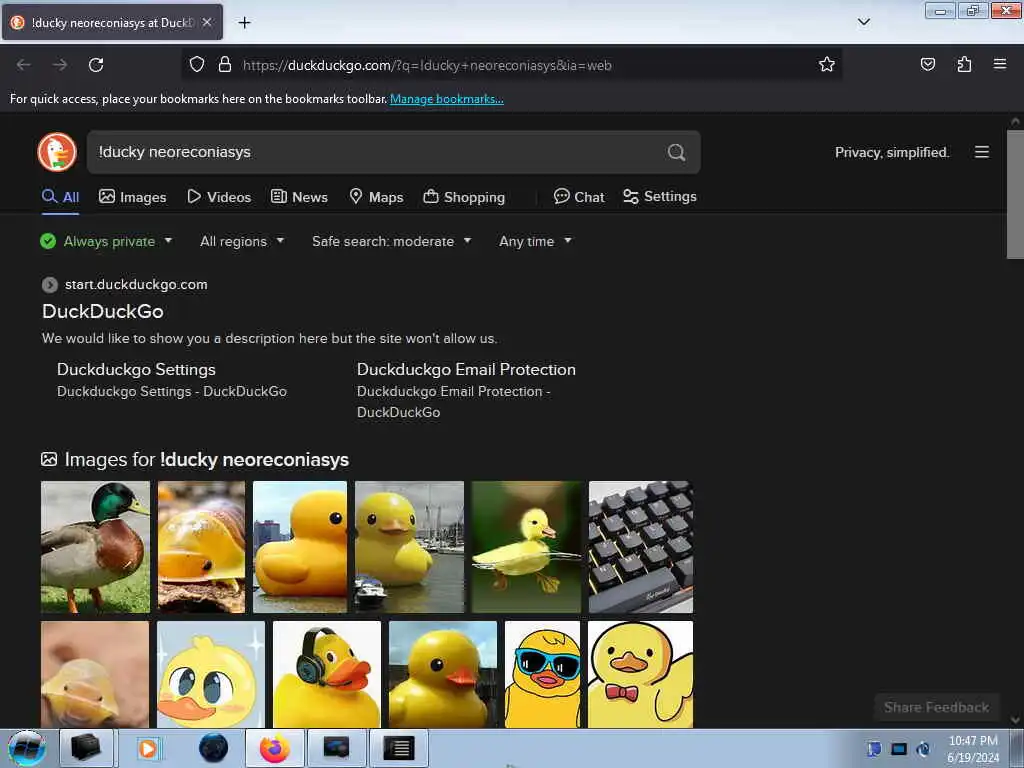The height and width of the screenshot is (768, 1024).
Task: Open the All regions dropdown
Action: coord(242,241)
